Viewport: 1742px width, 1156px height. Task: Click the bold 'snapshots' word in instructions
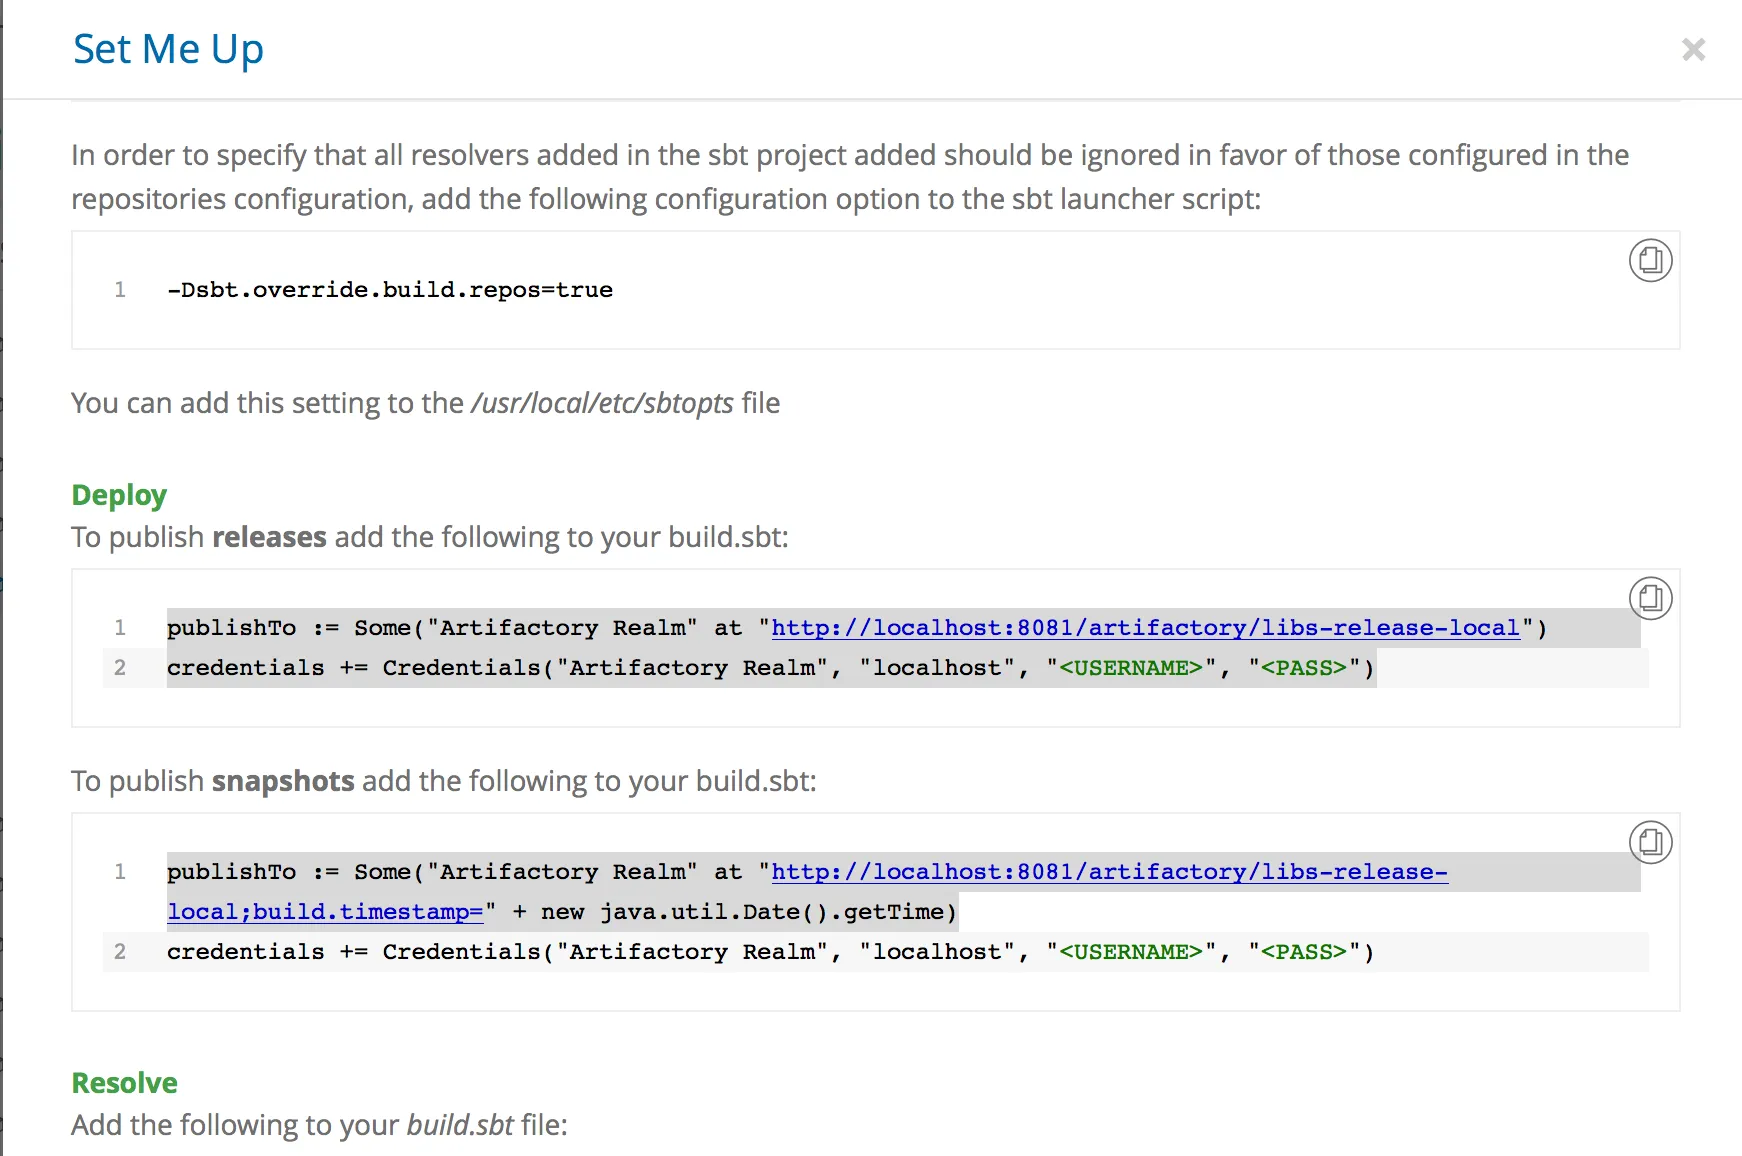(x=283, y=781)
